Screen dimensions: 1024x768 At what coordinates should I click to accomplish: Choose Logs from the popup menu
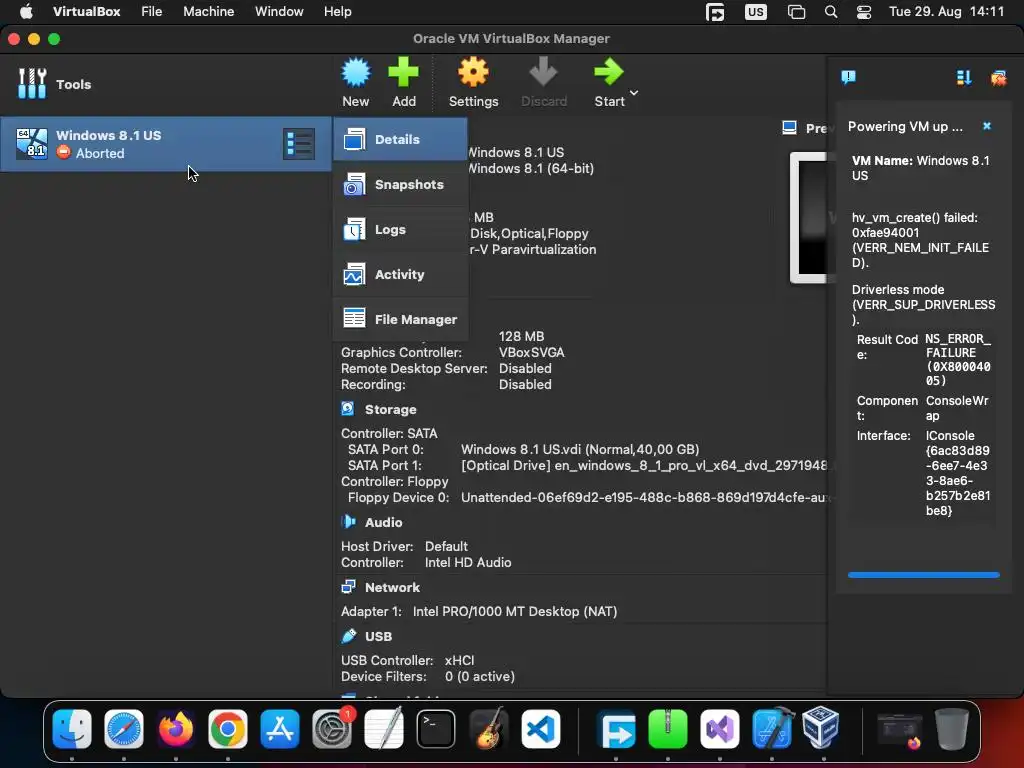400,229
